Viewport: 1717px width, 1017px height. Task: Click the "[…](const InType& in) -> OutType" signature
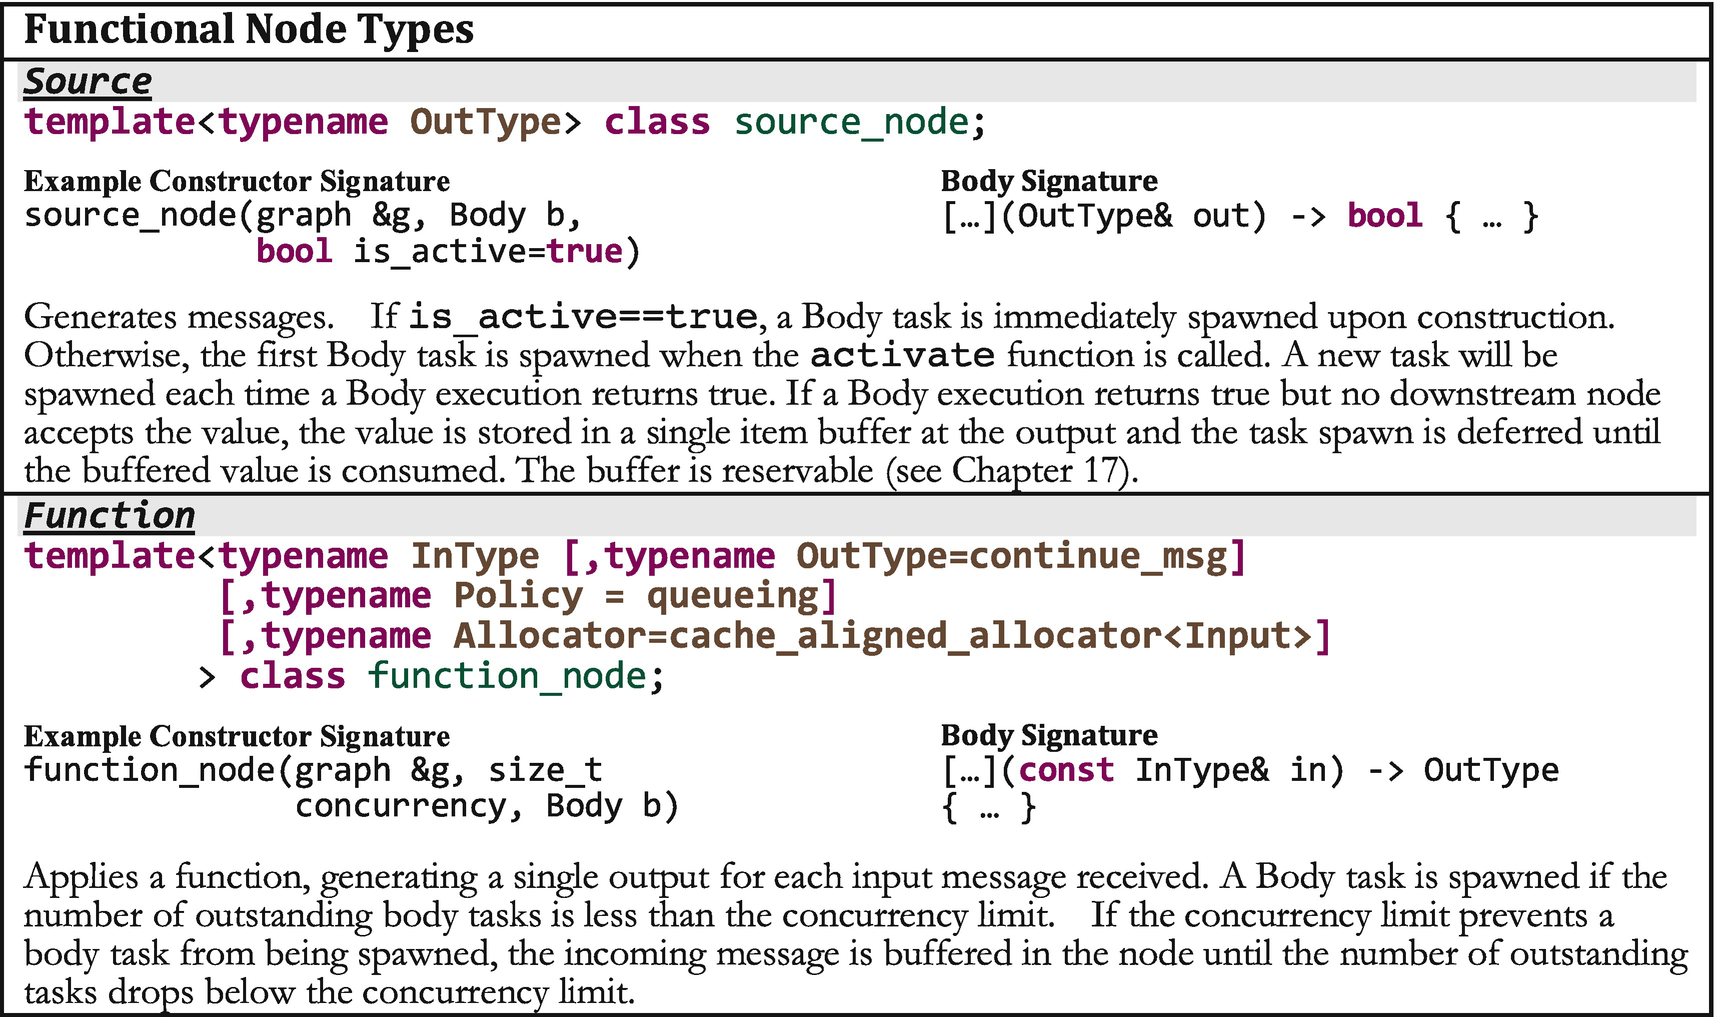[x=1250, y=770]
